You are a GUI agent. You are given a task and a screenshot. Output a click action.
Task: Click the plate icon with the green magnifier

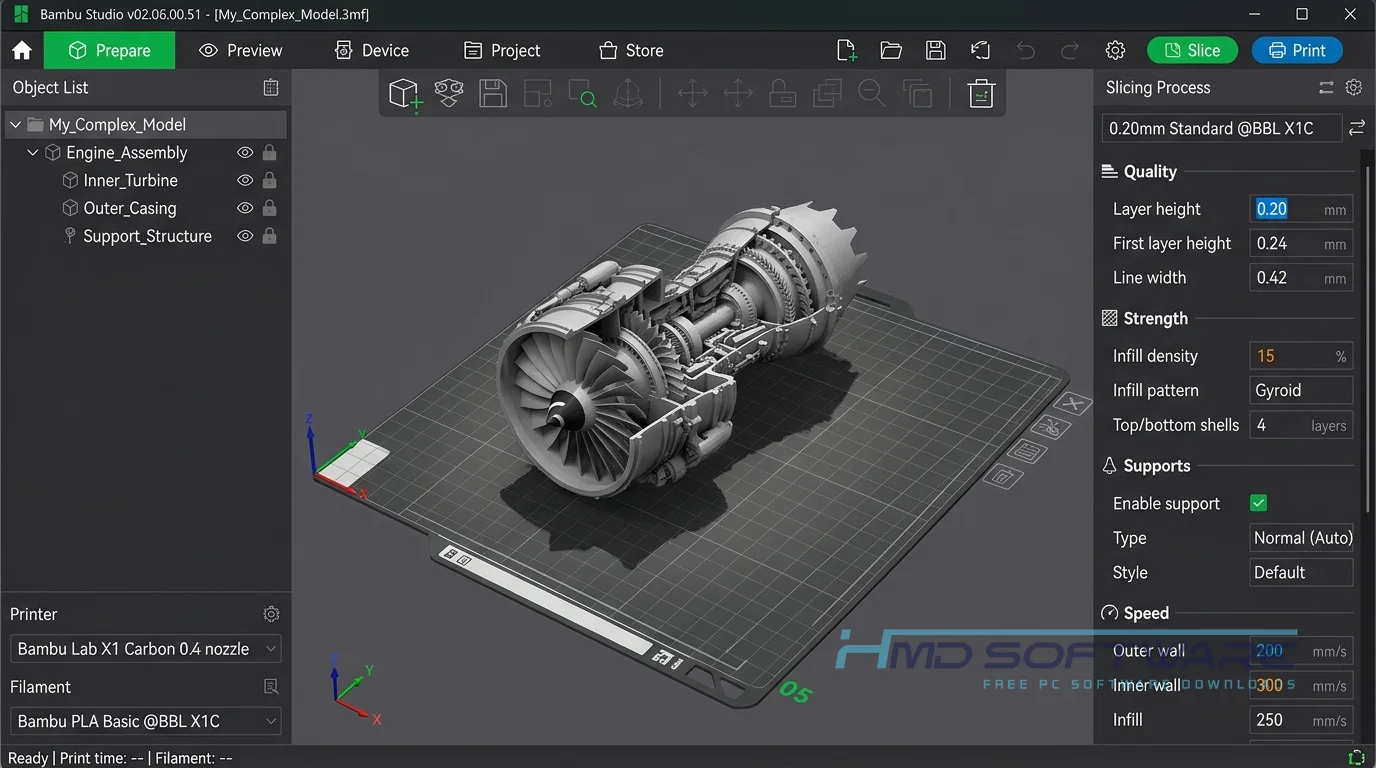point(582,94)
